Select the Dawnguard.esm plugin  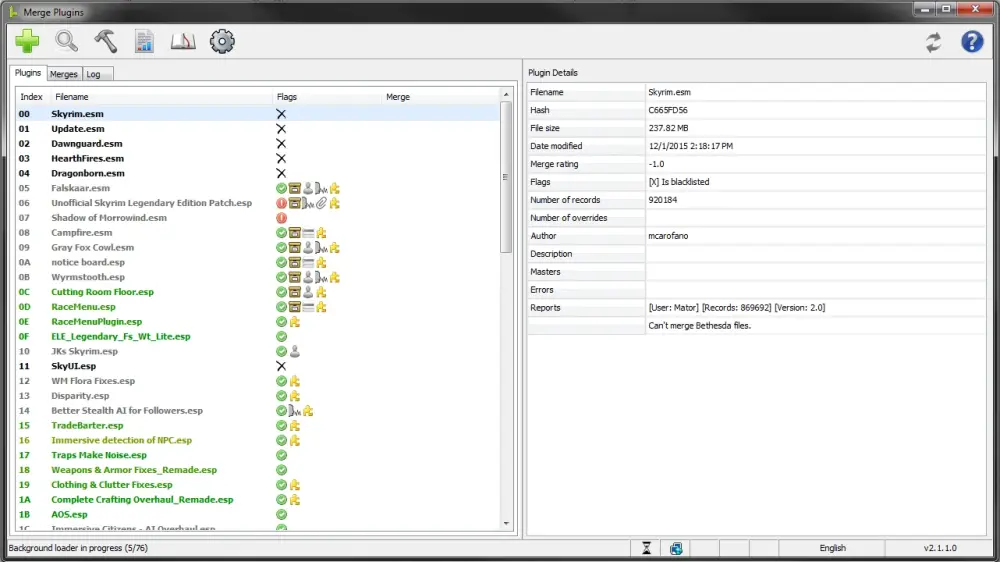coord(87,144)
